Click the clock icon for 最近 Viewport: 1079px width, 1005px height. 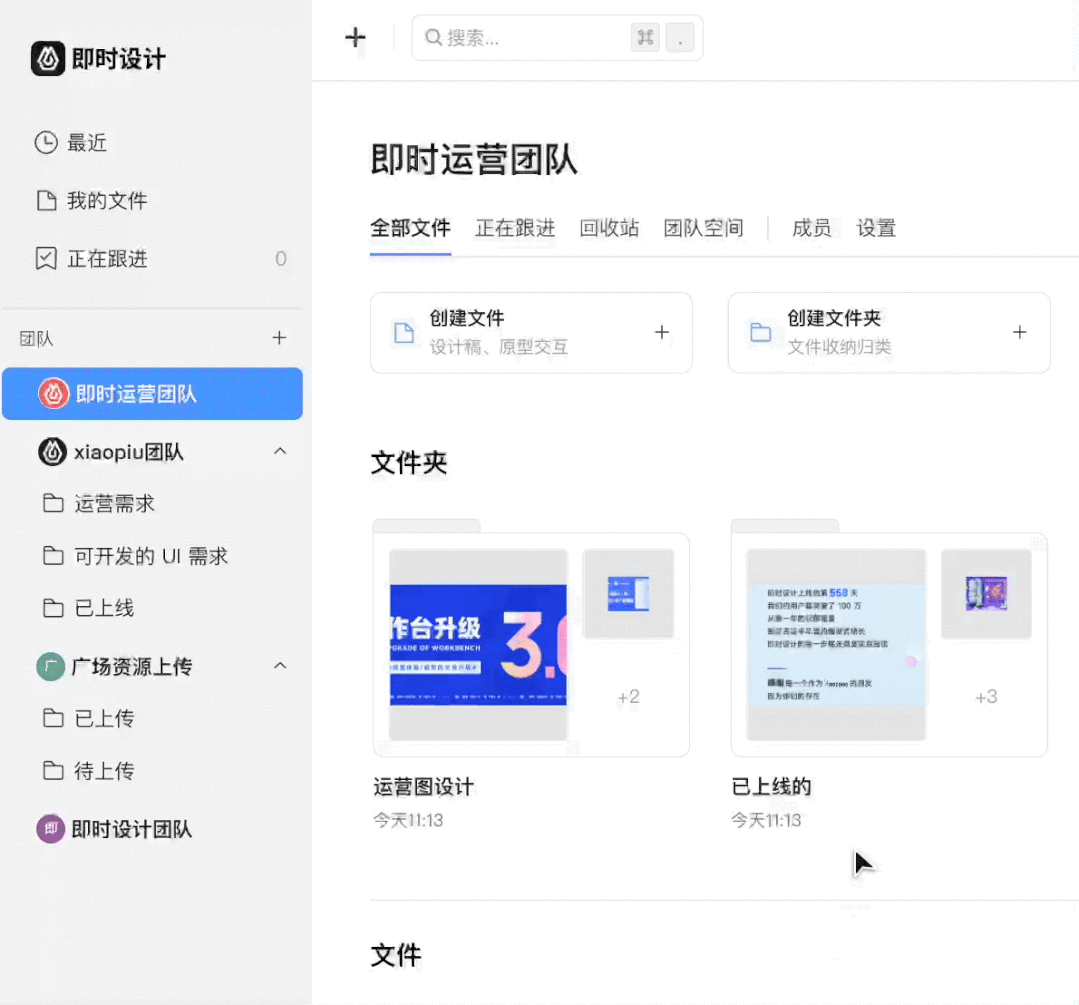point(46,142)
